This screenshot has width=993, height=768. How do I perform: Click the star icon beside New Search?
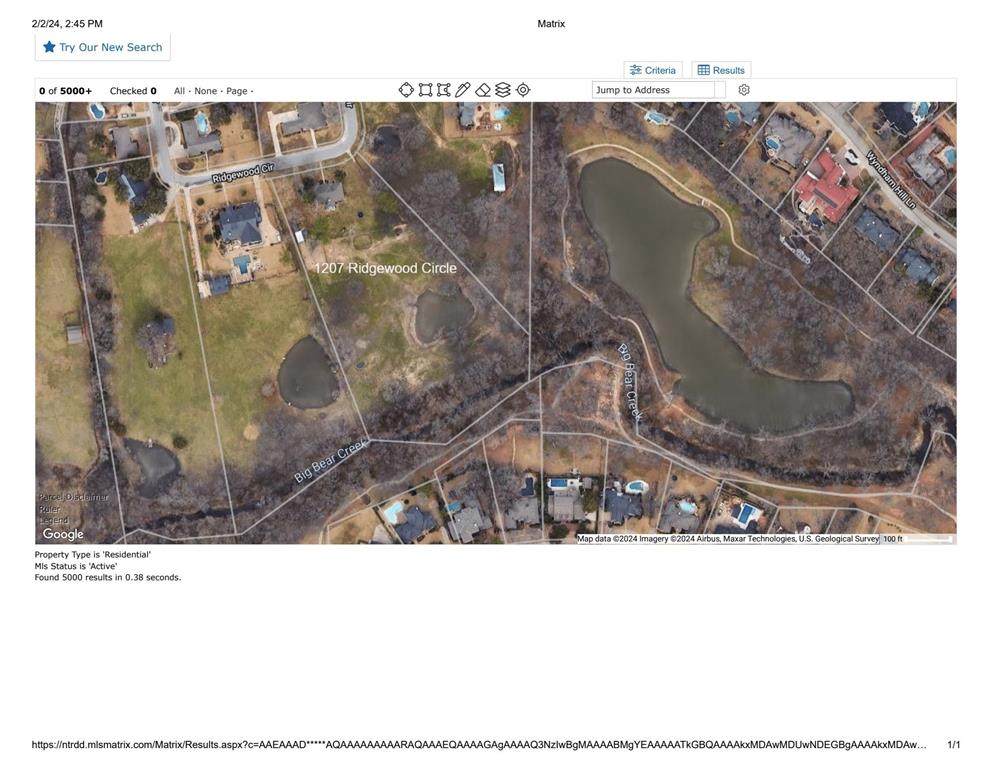49,47
